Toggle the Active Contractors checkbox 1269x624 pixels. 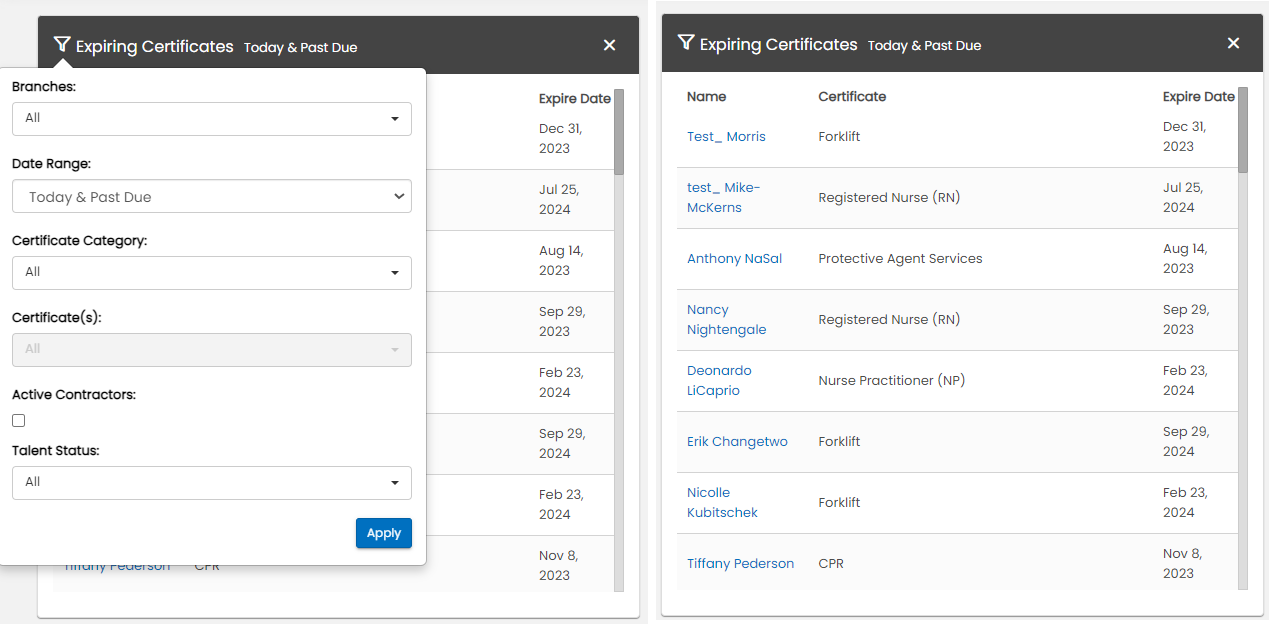pos(18,421)
